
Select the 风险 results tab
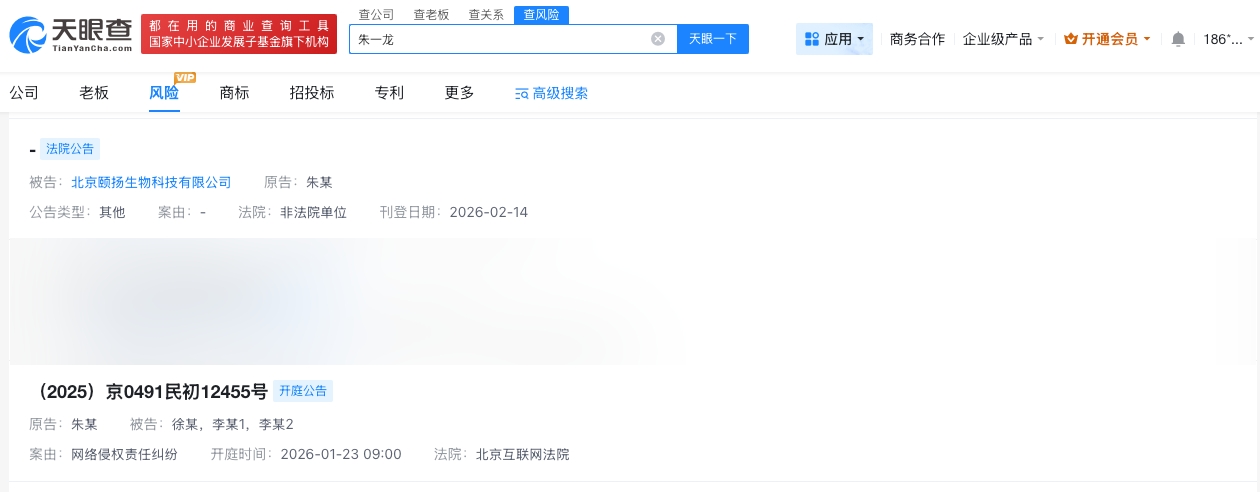164,93
